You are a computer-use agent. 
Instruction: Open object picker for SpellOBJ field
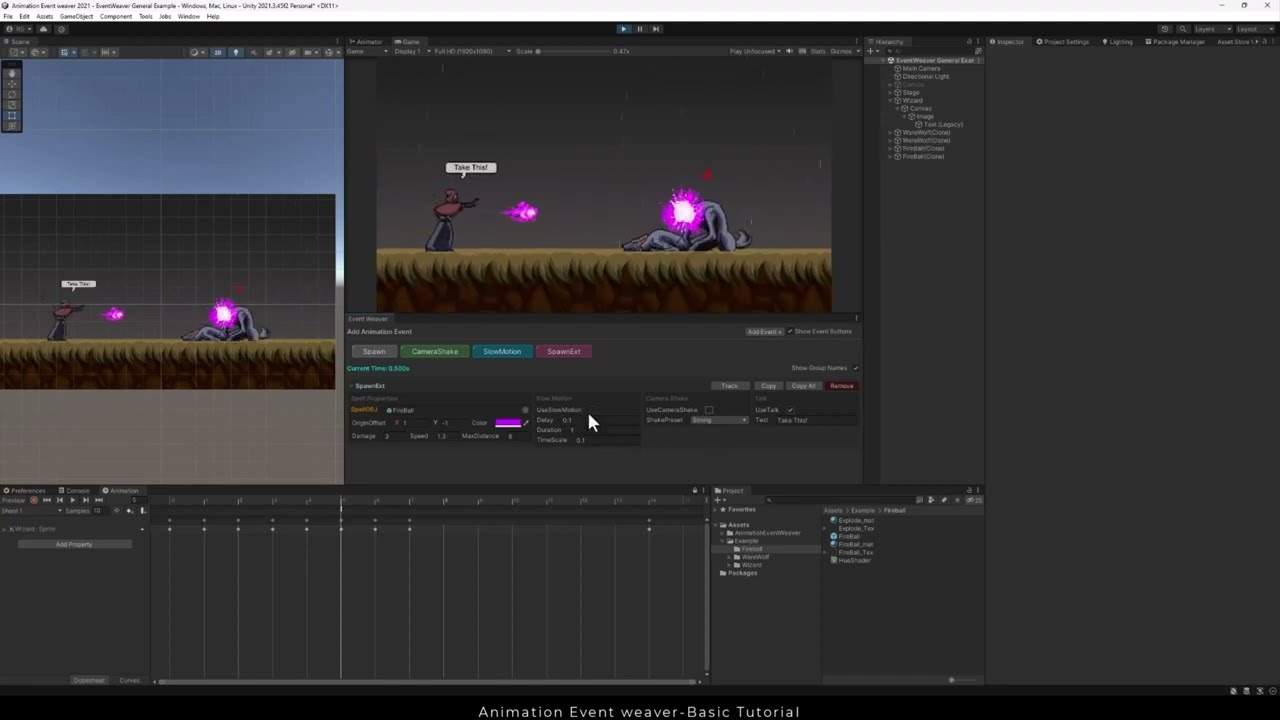[x=525, y=410]
